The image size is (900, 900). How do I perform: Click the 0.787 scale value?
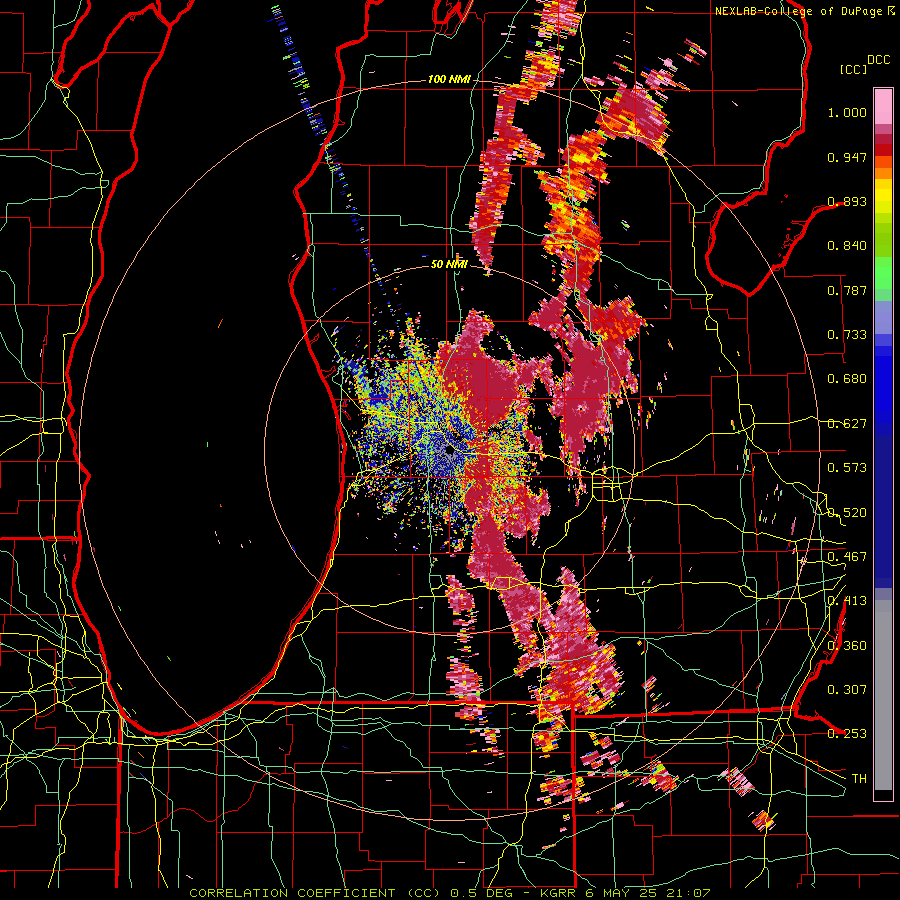[847, 290]
